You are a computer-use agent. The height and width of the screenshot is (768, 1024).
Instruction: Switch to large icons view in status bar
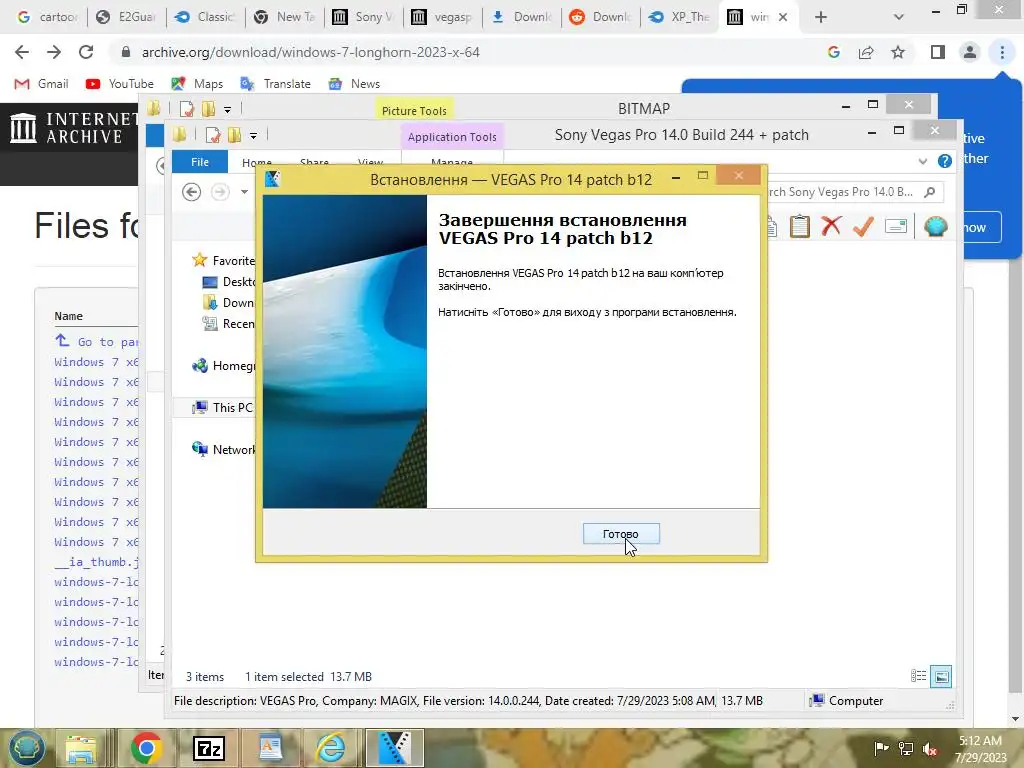941,676
